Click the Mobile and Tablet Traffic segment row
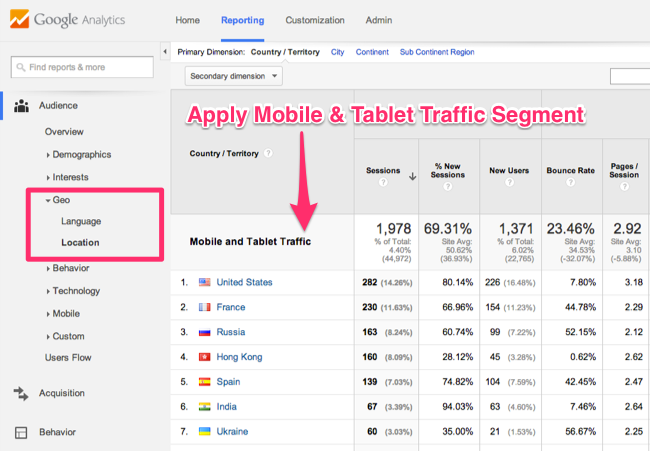Screen dimensions: 650x451 pos(250,242)
